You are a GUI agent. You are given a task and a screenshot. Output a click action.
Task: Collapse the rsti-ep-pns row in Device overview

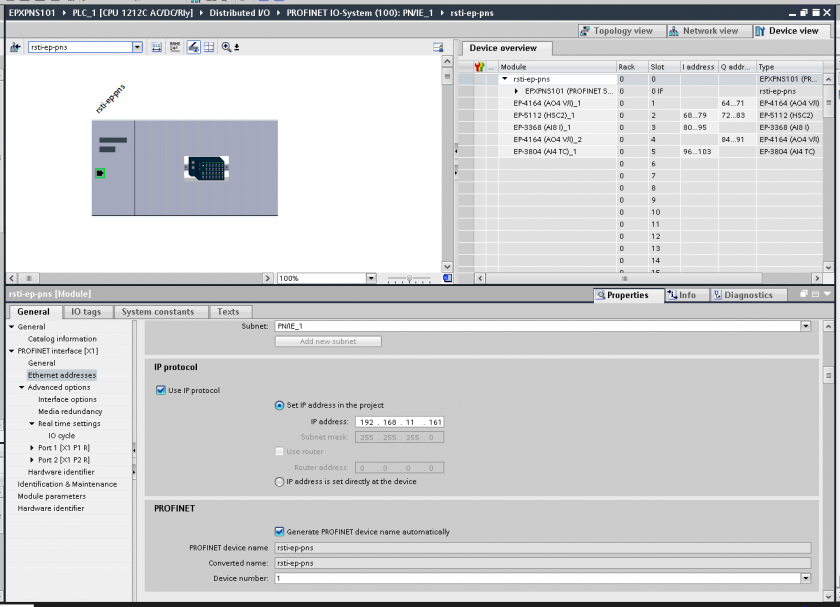pyautogui.click(x=505, y=79)
